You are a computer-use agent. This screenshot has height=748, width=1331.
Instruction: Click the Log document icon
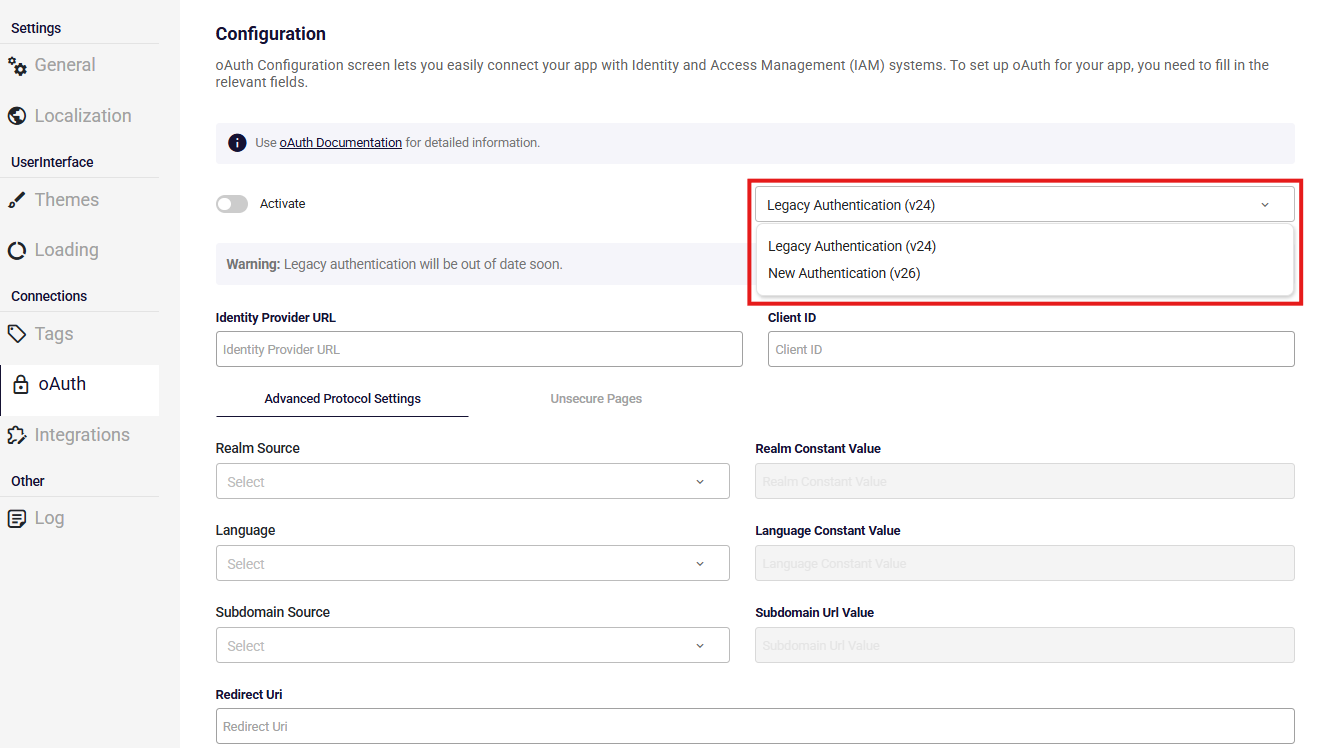[x=17, y=518]
